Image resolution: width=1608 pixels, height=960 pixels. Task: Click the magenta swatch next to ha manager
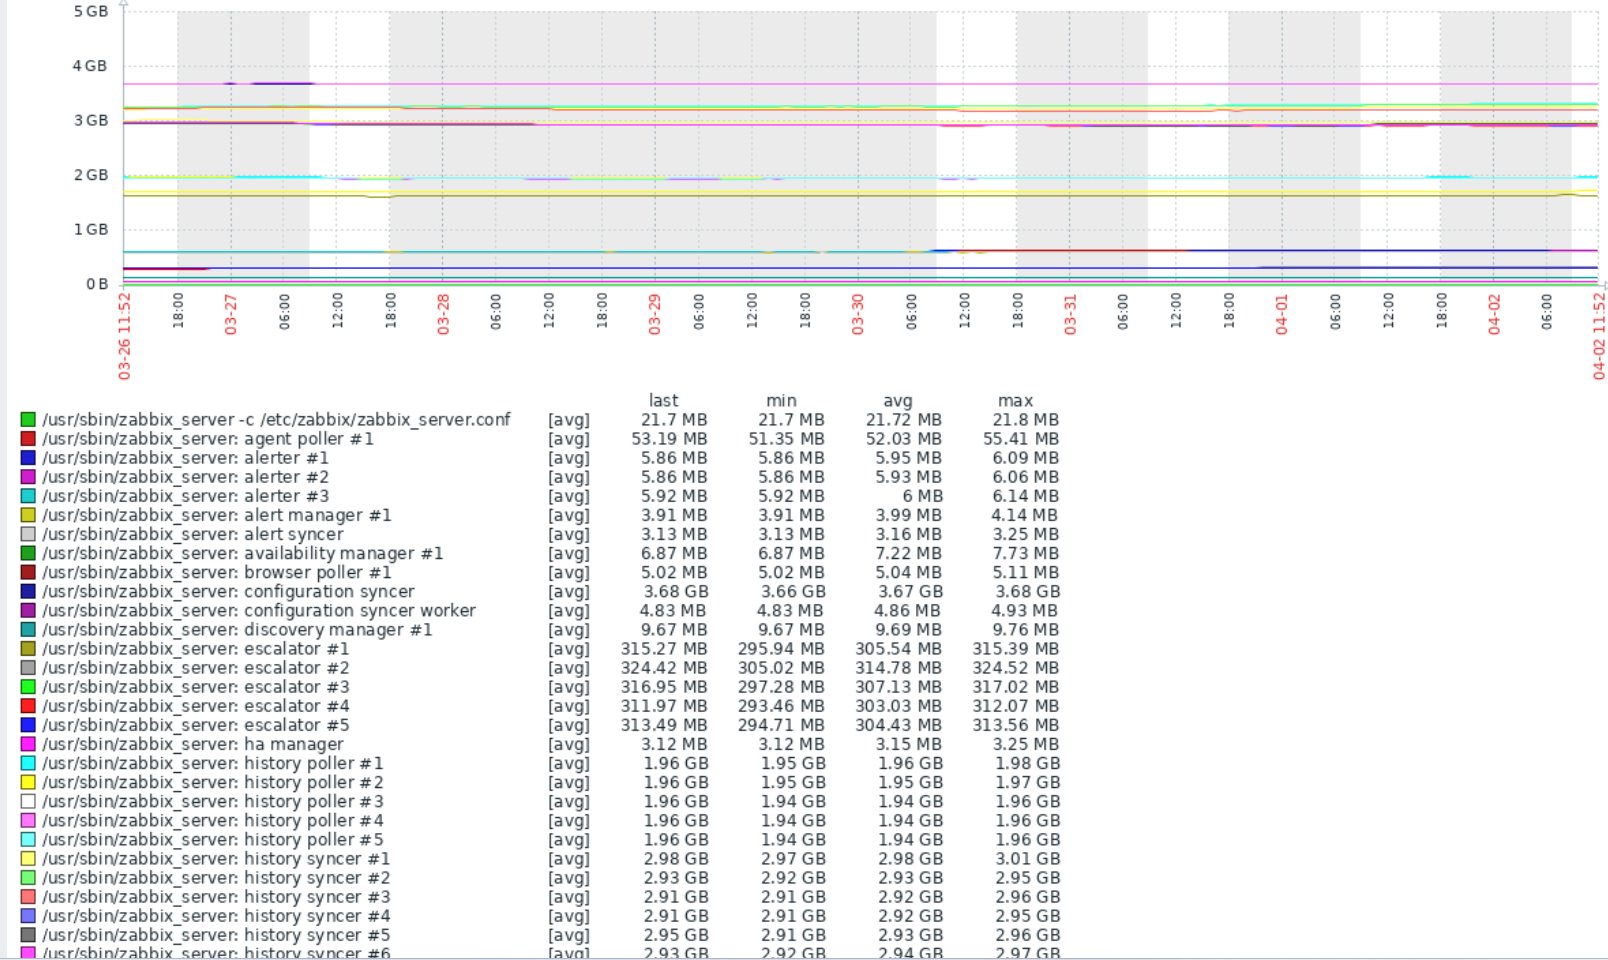click(x=28, y=744)
